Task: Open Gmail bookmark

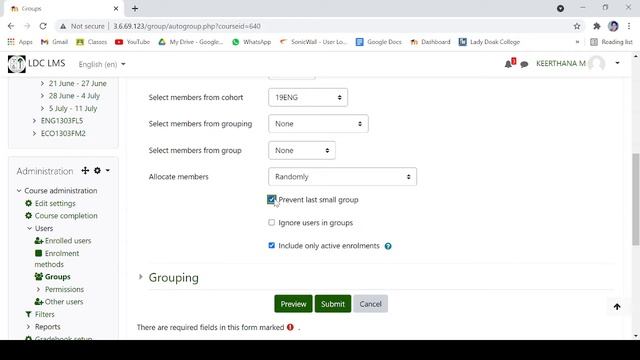Action: pyautogui.click(x=54, y=42)
